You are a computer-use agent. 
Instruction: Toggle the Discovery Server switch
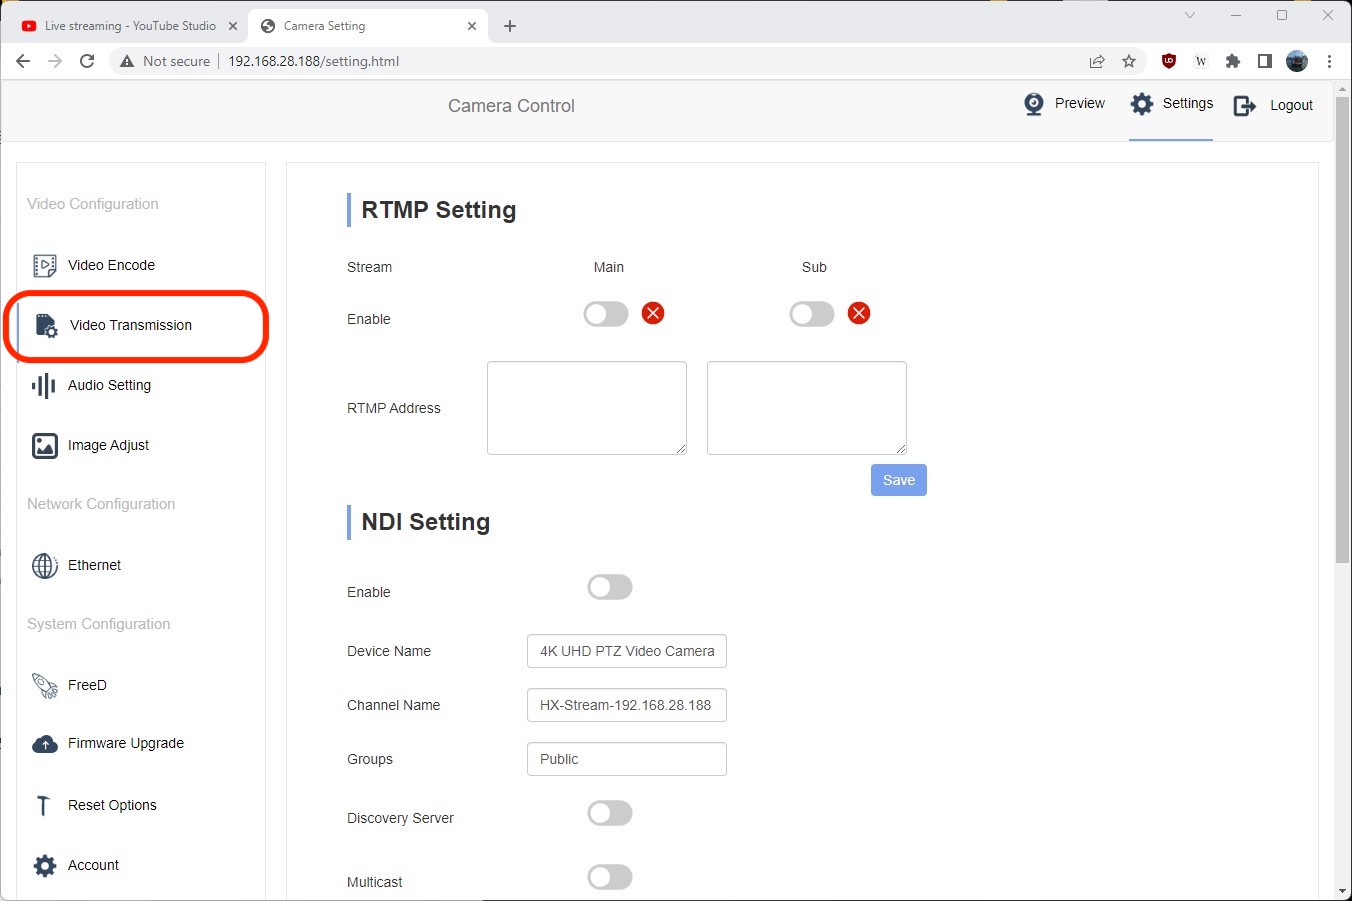point(610,813)
